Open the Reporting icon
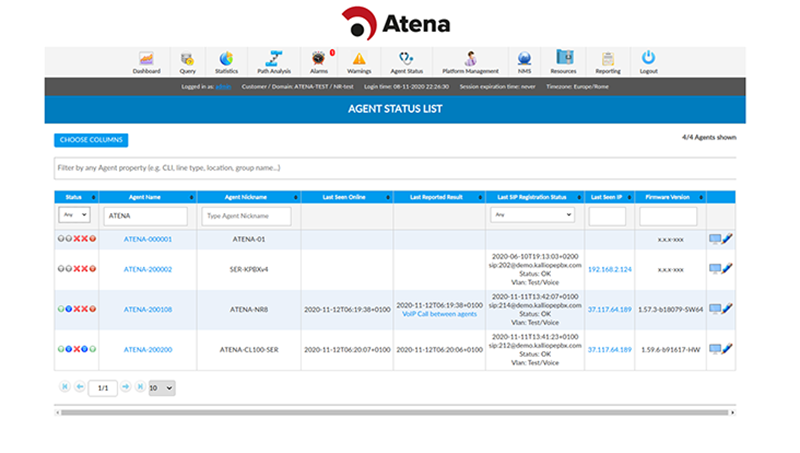The height and width of the screenshot is (453, 800). 608,62
